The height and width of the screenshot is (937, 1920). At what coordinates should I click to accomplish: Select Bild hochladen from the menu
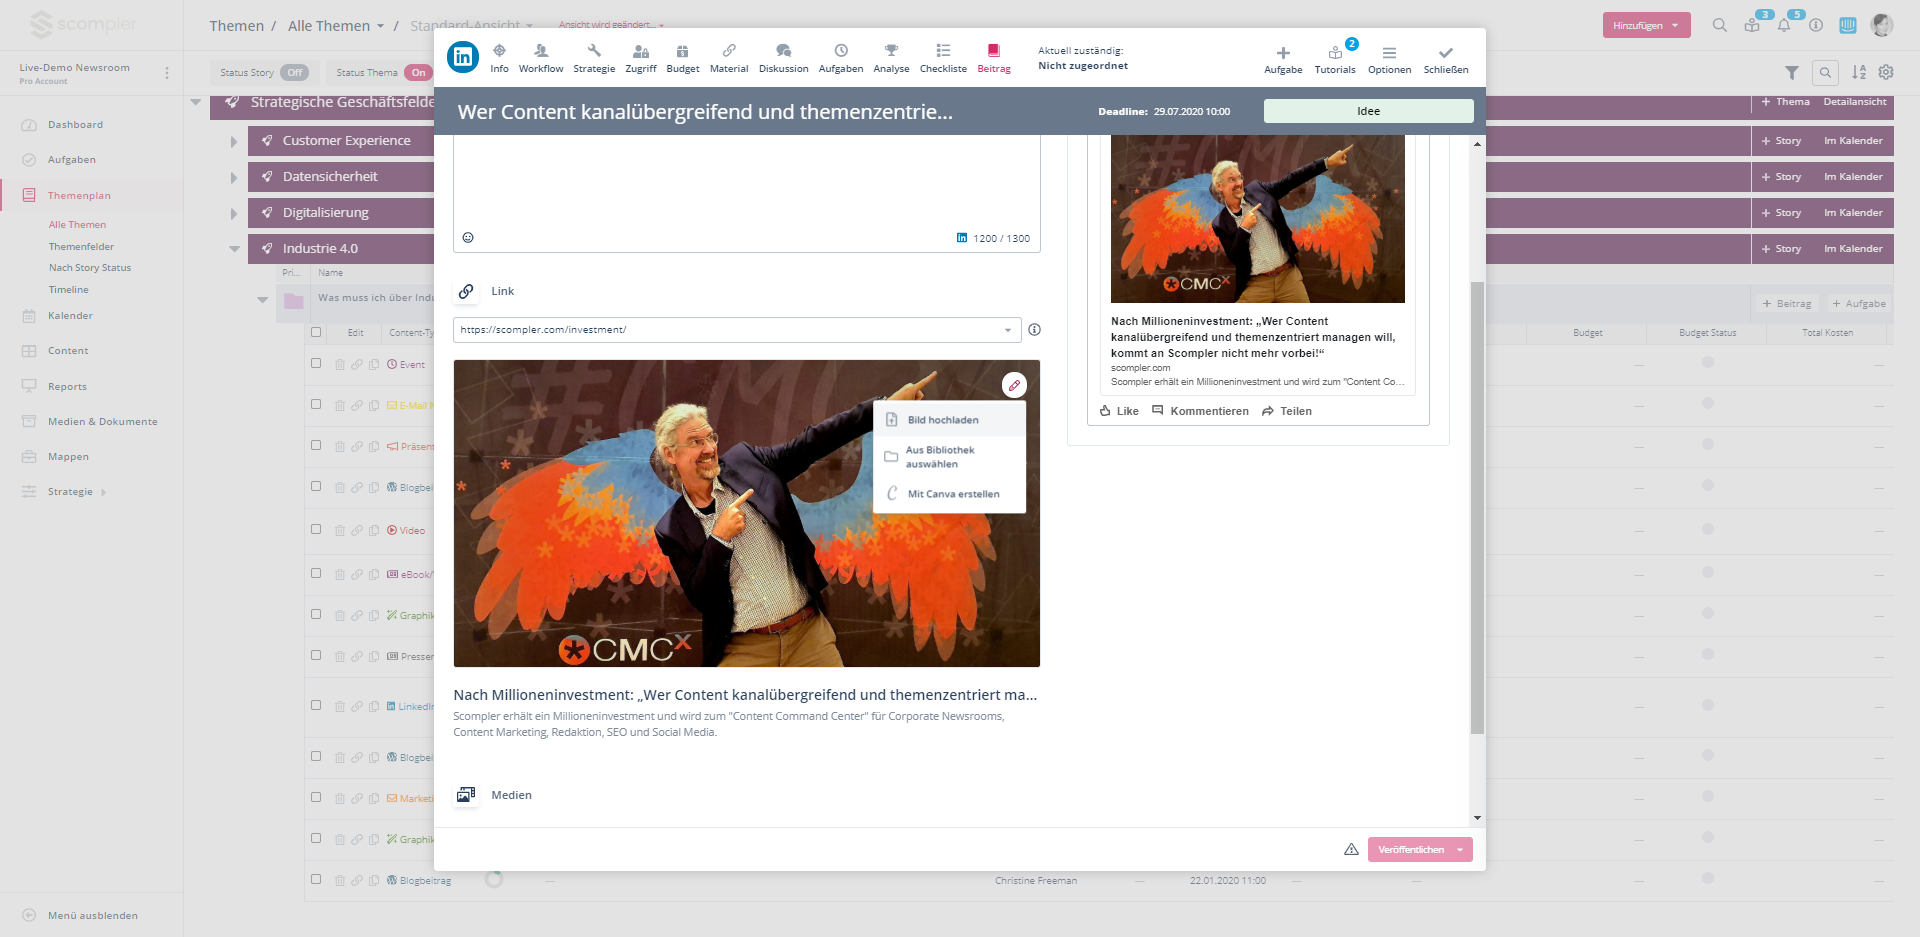click(942, 420)
